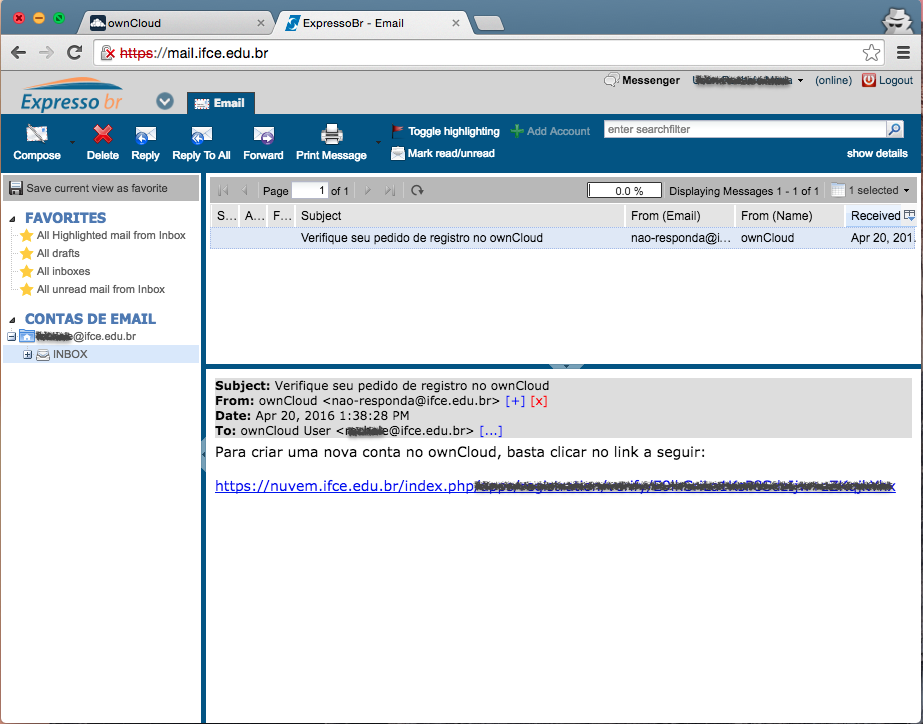Focus the search filter field
The image size is (923, 724).
click(x=745, y=129)
